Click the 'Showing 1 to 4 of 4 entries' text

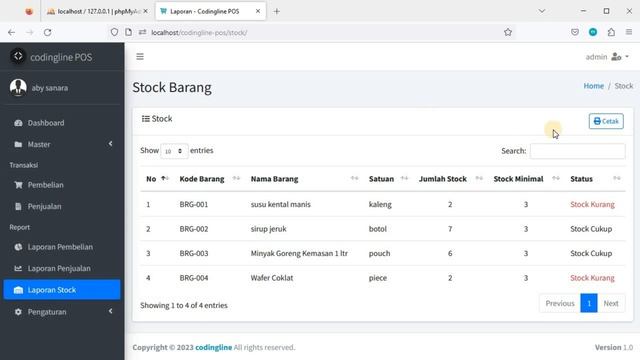[184, 305]
